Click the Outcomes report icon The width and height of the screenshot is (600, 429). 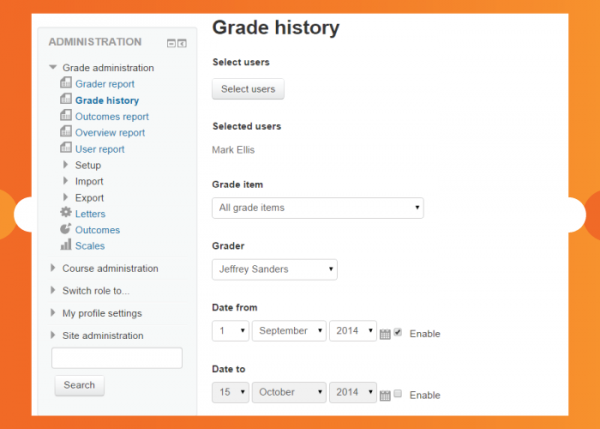pyautogui.click(x=66, y=116)
